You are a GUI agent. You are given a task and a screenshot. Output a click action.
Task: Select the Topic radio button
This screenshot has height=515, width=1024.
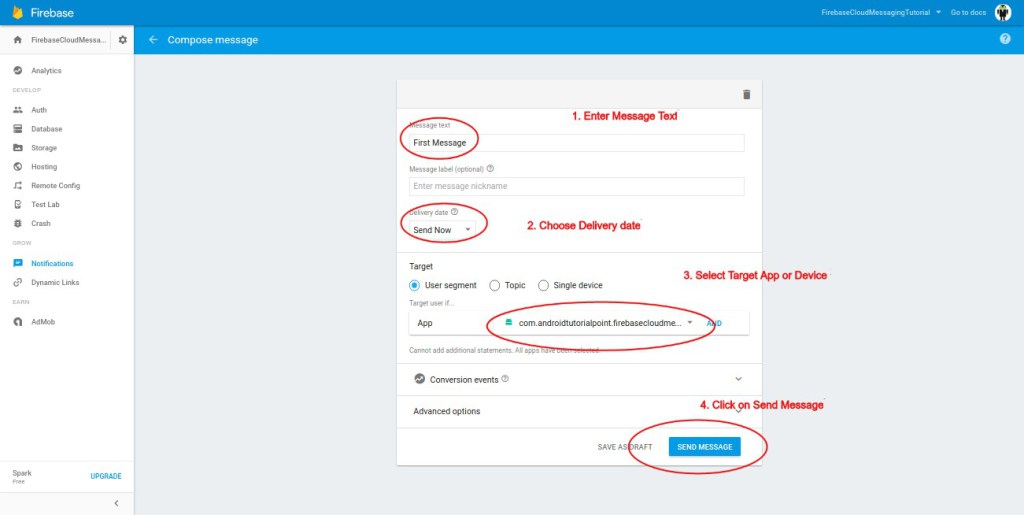pyautogui.click(x=494, y=285)
